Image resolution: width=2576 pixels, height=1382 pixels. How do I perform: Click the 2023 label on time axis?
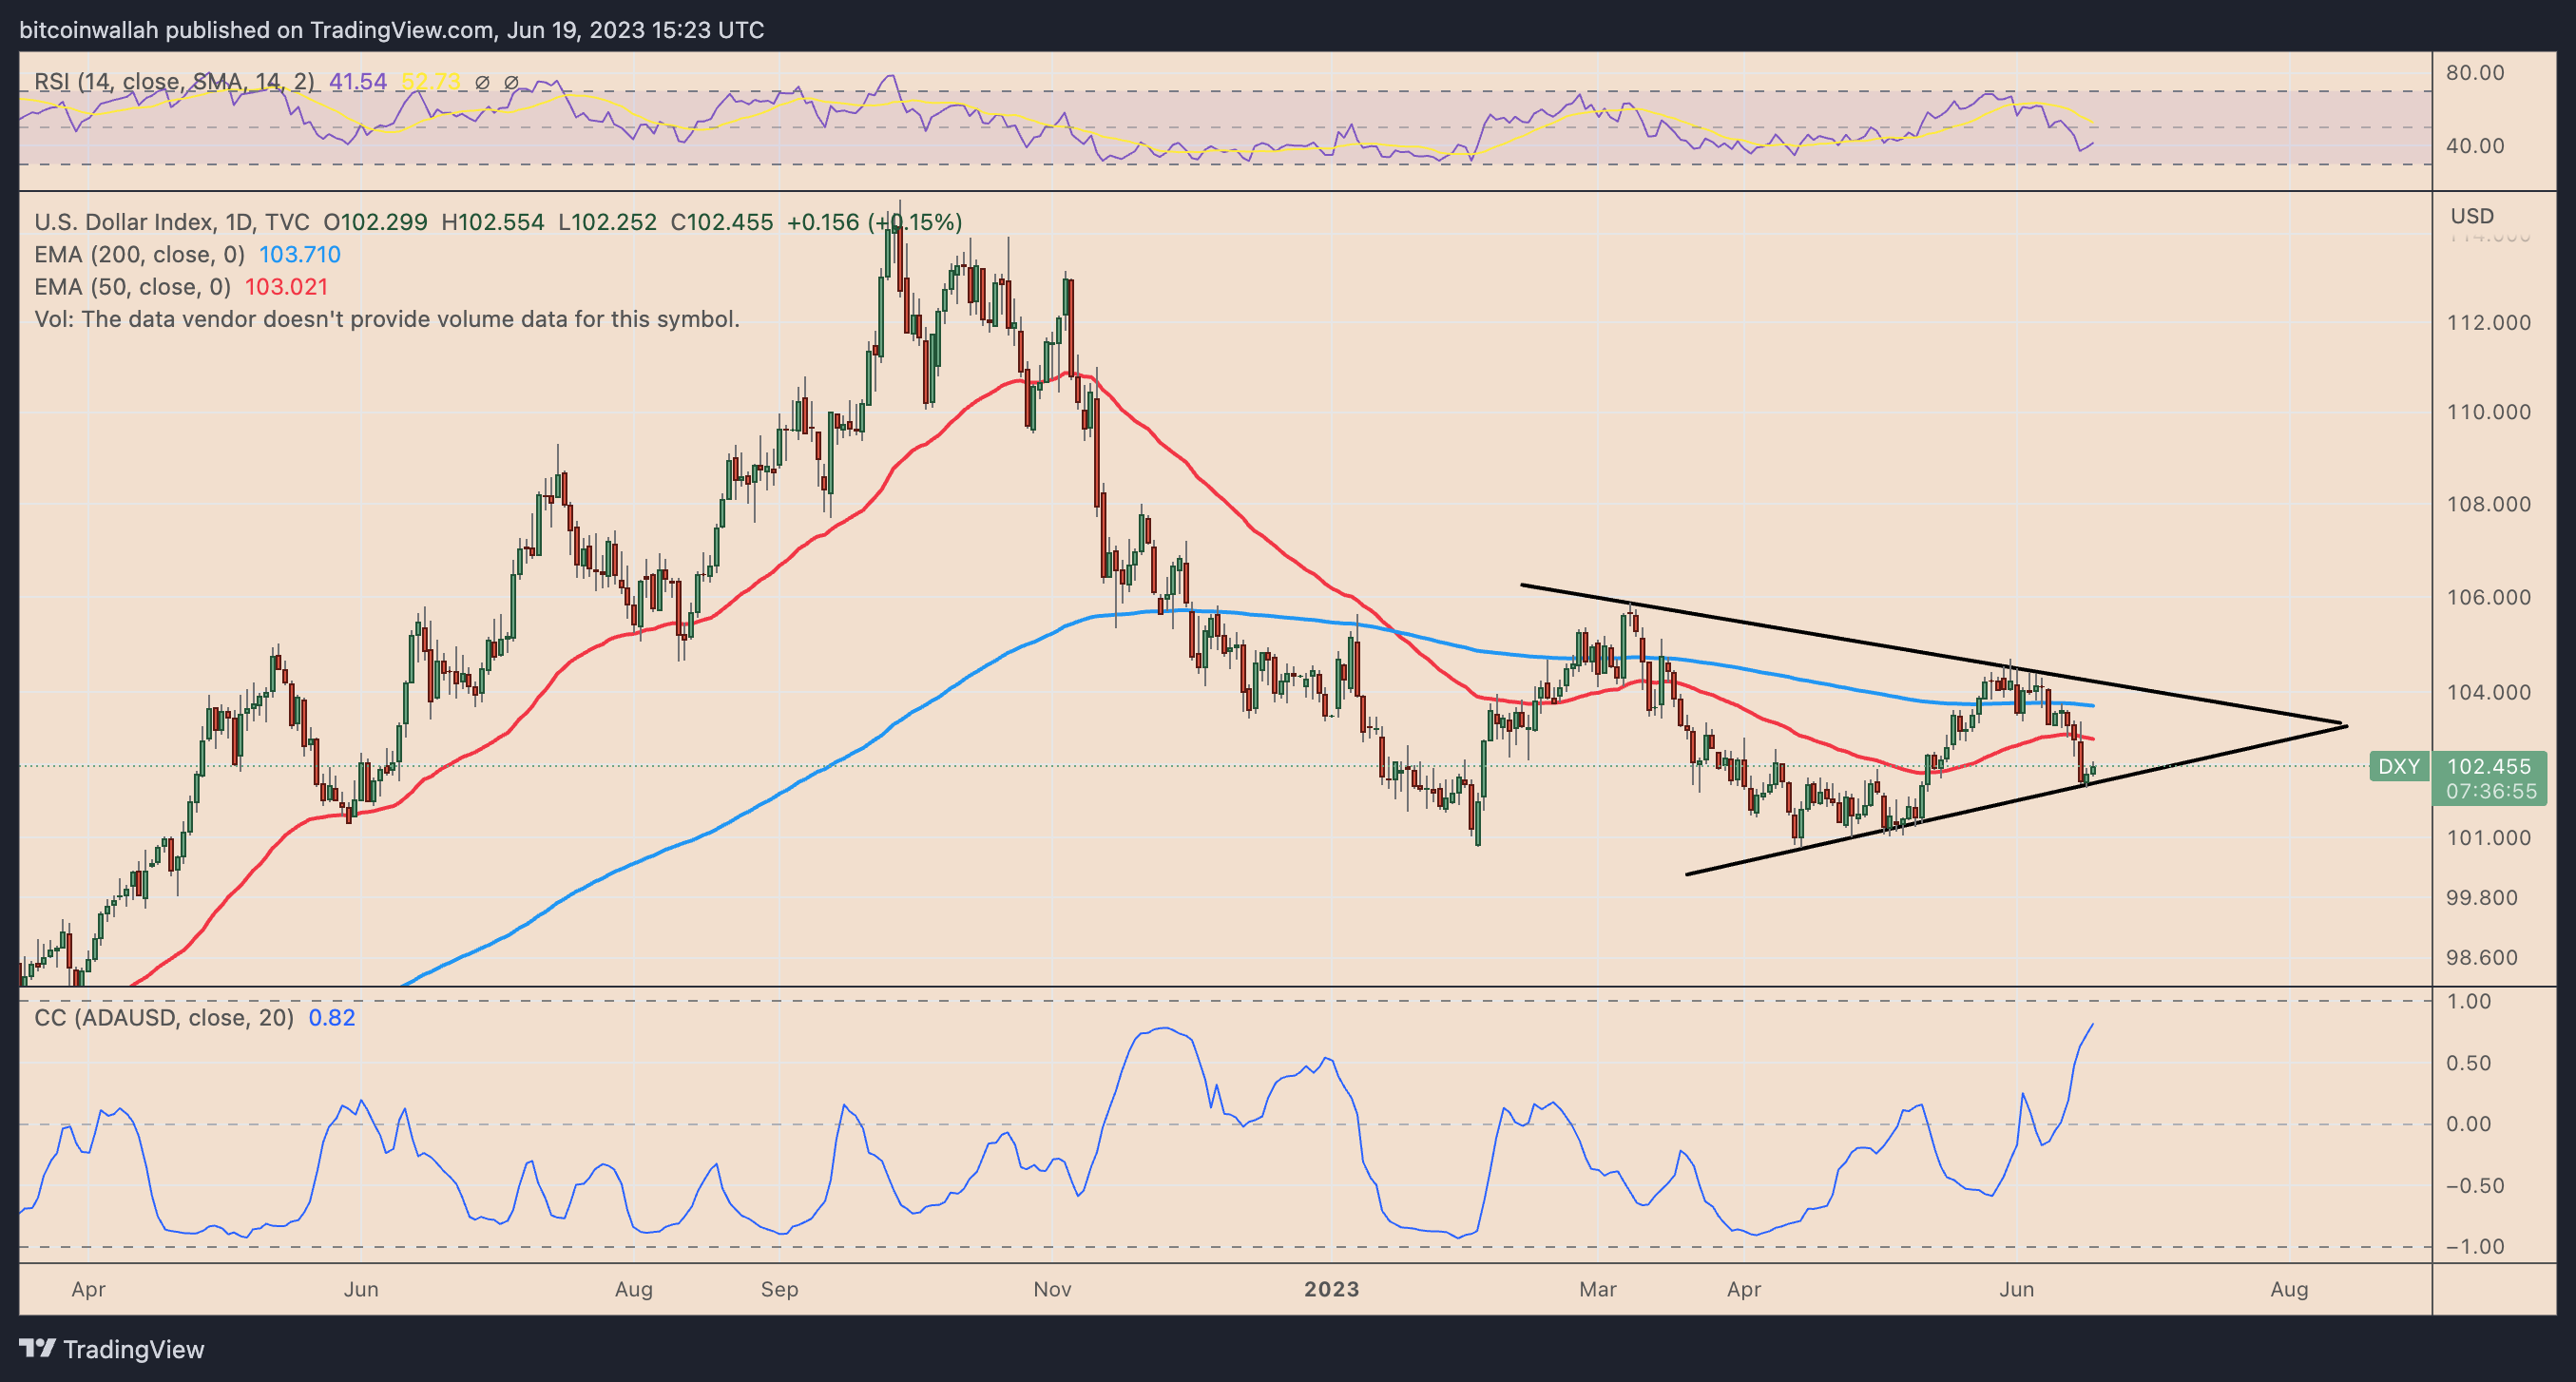pos(1331,1289)
